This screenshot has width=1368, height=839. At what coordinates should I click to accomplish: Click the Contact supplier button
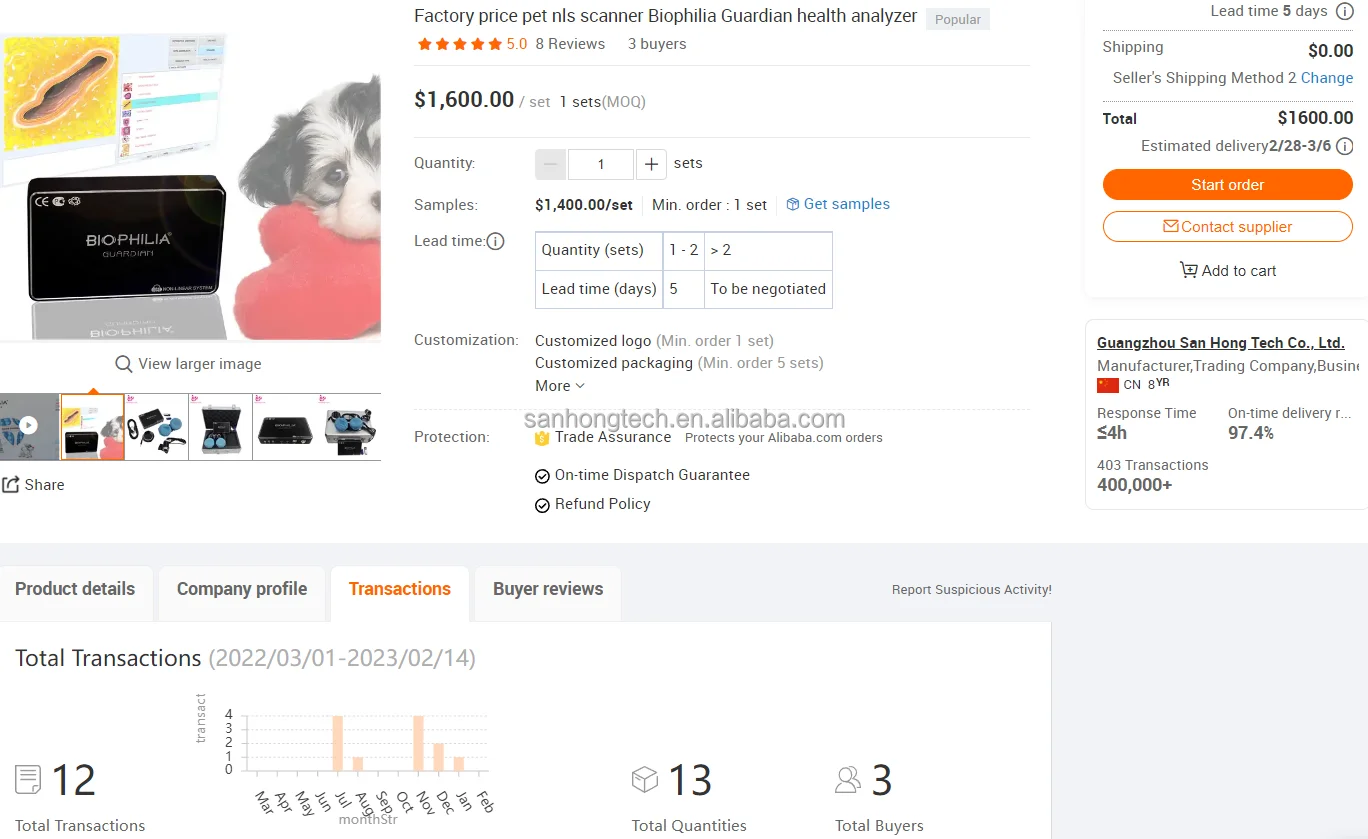(1228, 227)
